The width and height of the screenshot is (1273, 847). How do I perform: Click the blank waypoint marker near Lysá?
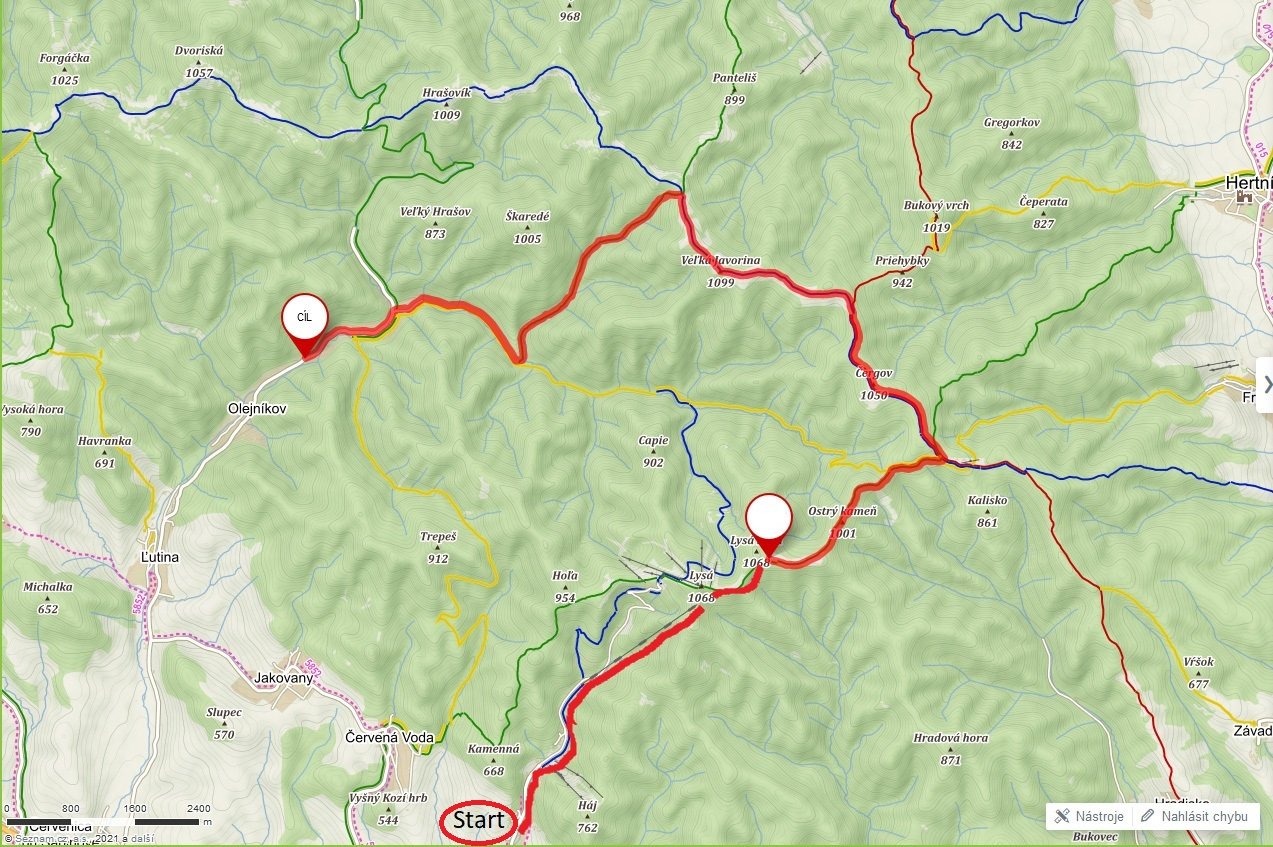(769, 520)
